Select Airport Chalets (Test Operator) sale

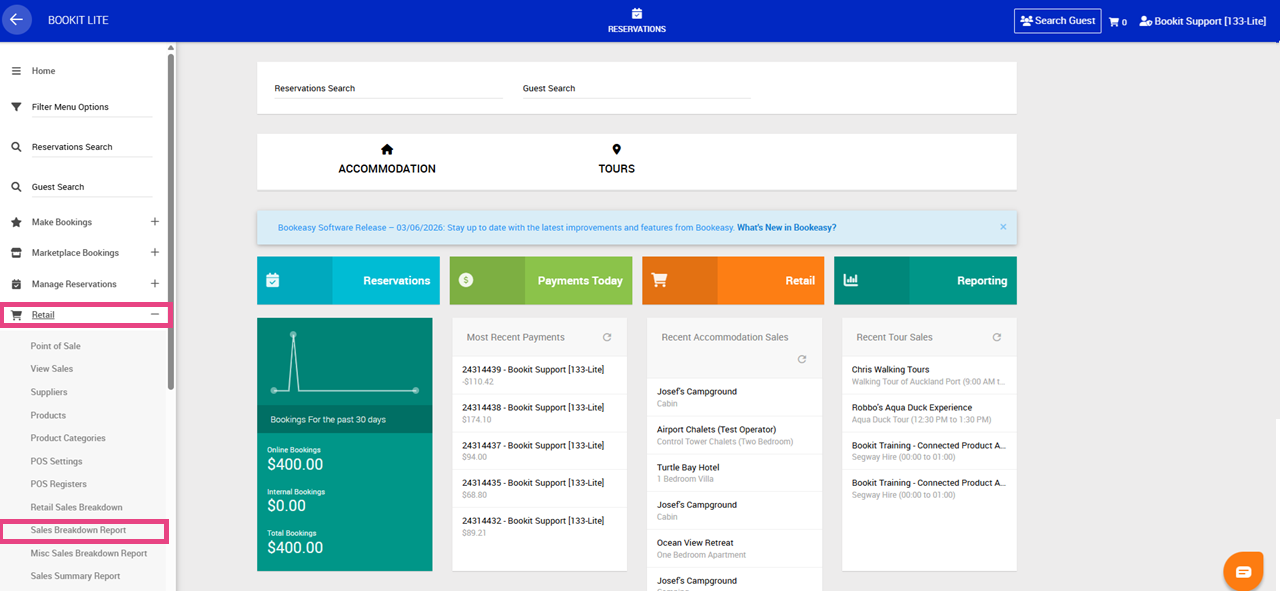point(735,435)
